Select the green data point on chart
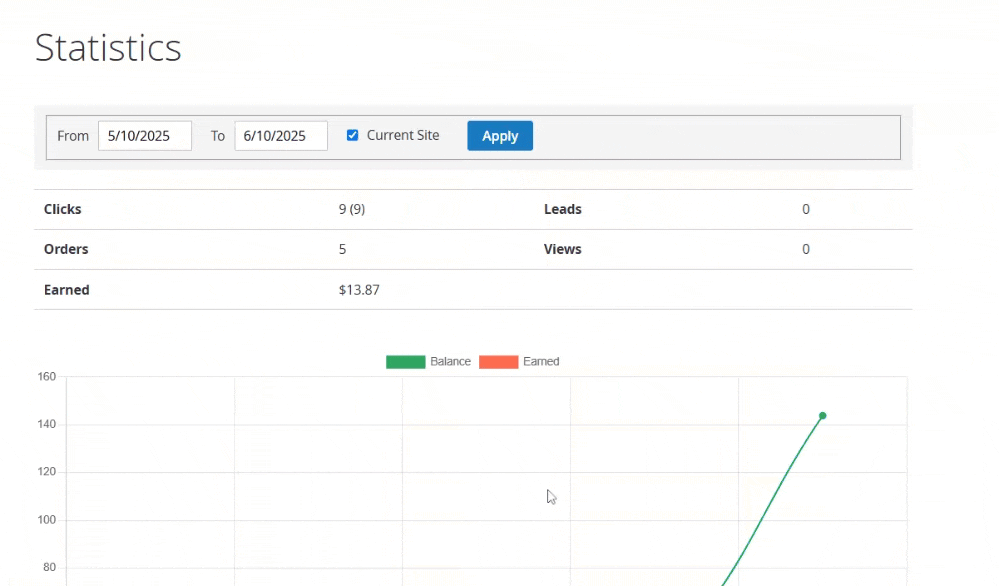 point(823,416)
